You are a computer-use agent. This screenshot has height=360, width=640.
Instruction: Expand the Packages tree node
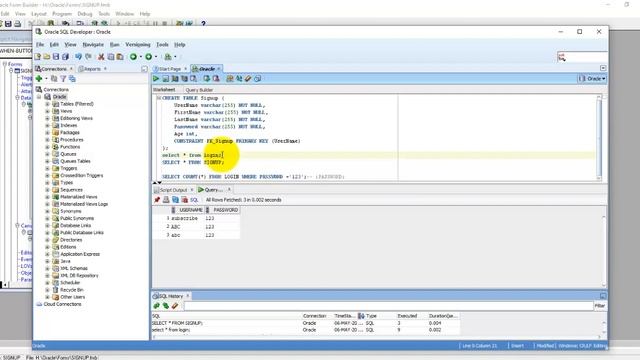coord(47,133)
